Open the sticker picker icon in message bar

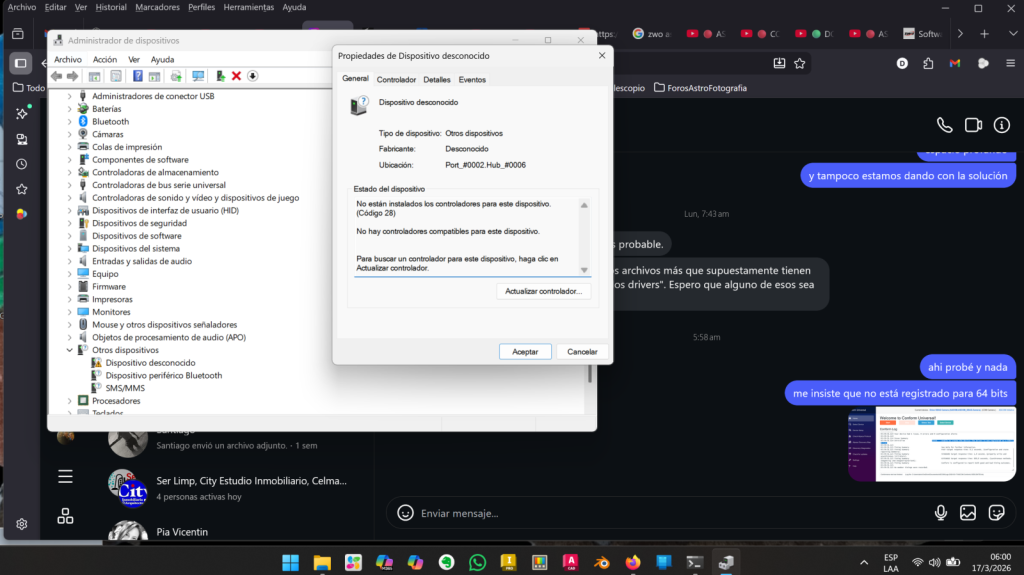(x=997, y=513)
